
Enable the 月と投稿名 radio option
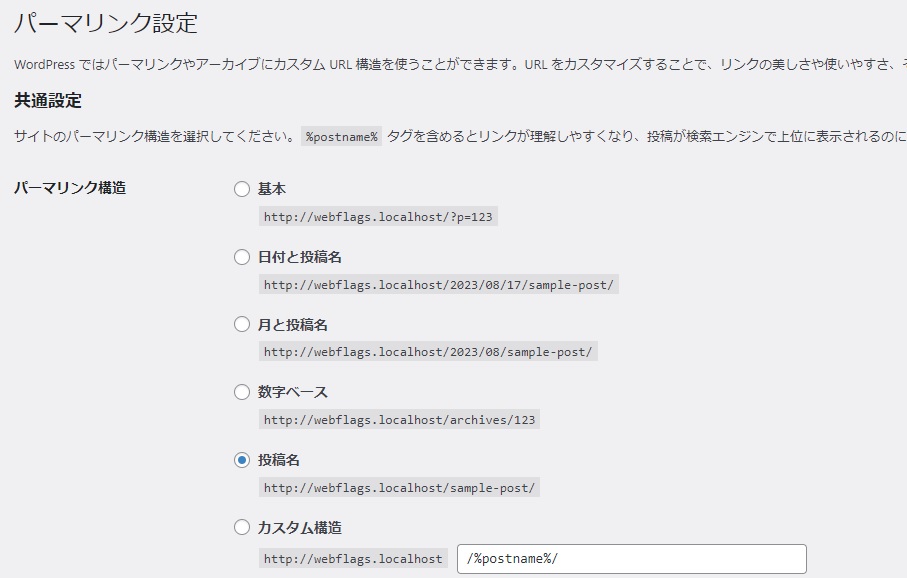pyautogui.click(x=241, y=325)
